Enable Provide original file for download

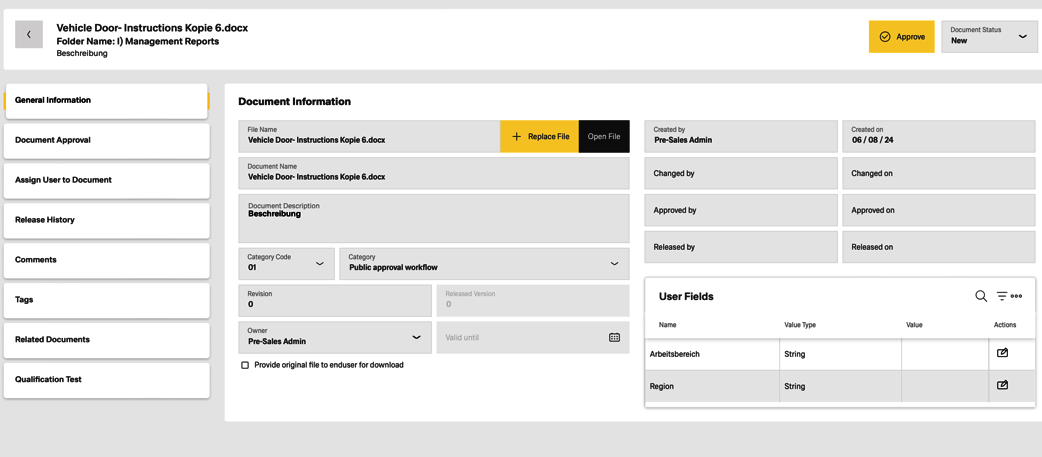245,365
